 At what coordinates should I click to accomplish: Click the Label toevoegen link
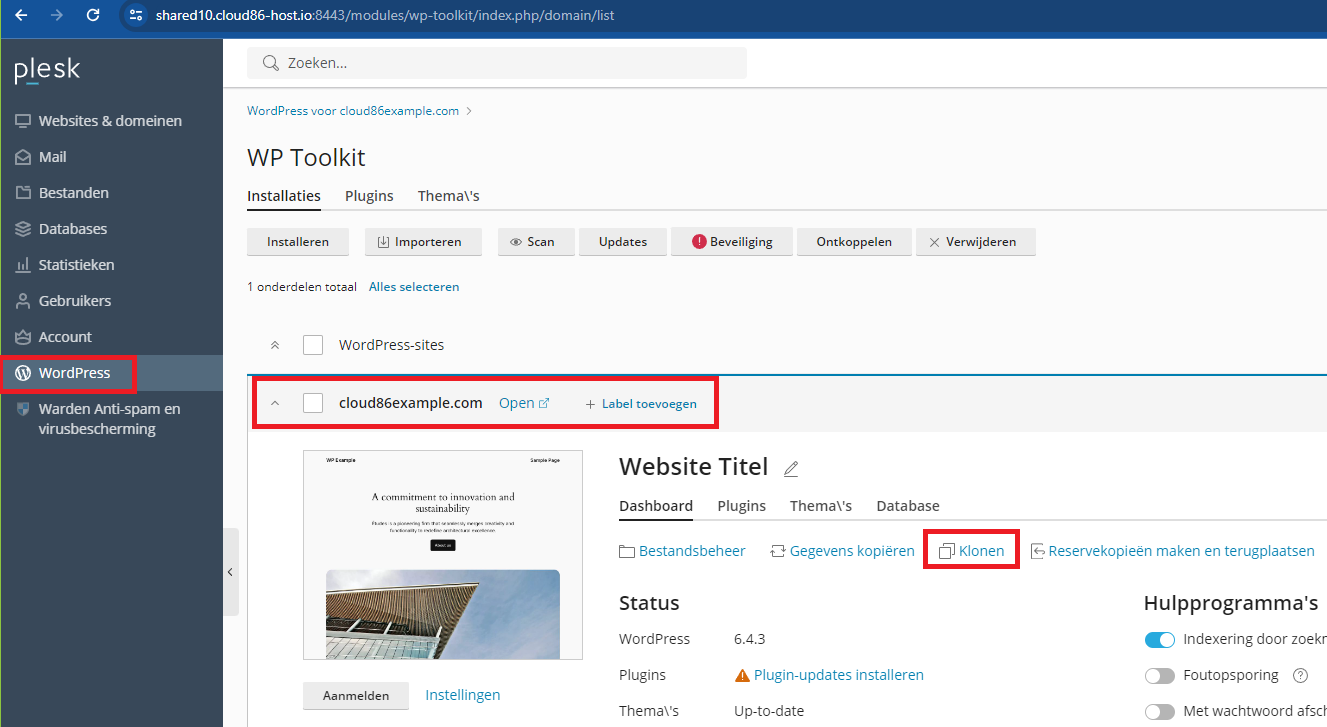click(x=649, y=404)
